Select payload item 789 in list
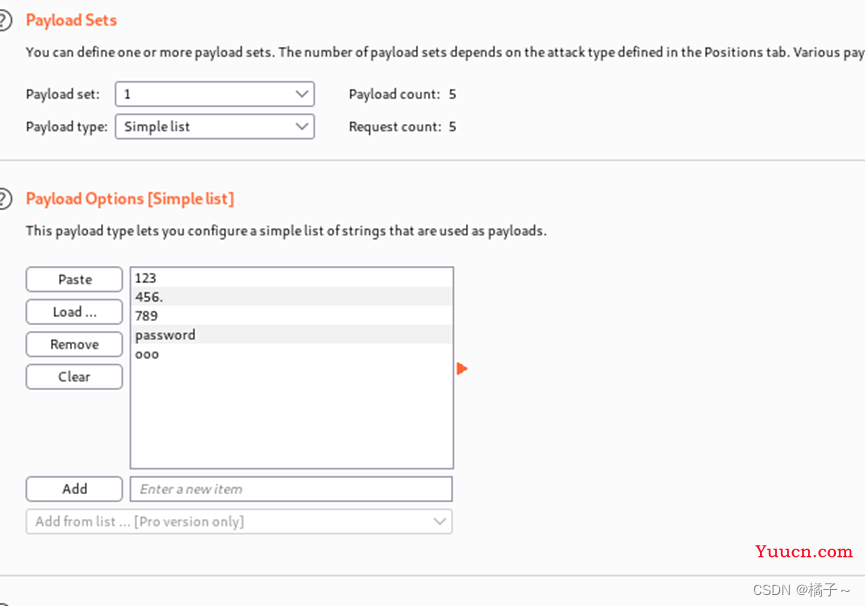Screen dimensions: 865x606 coord(292,316)
